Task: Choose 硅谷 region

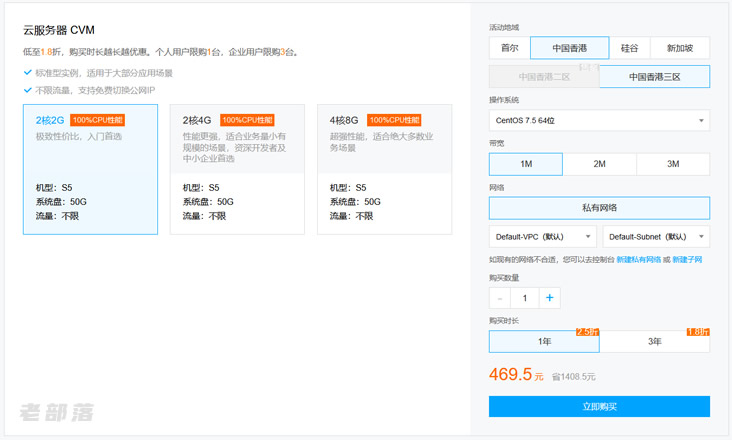Action: [629, 48]
